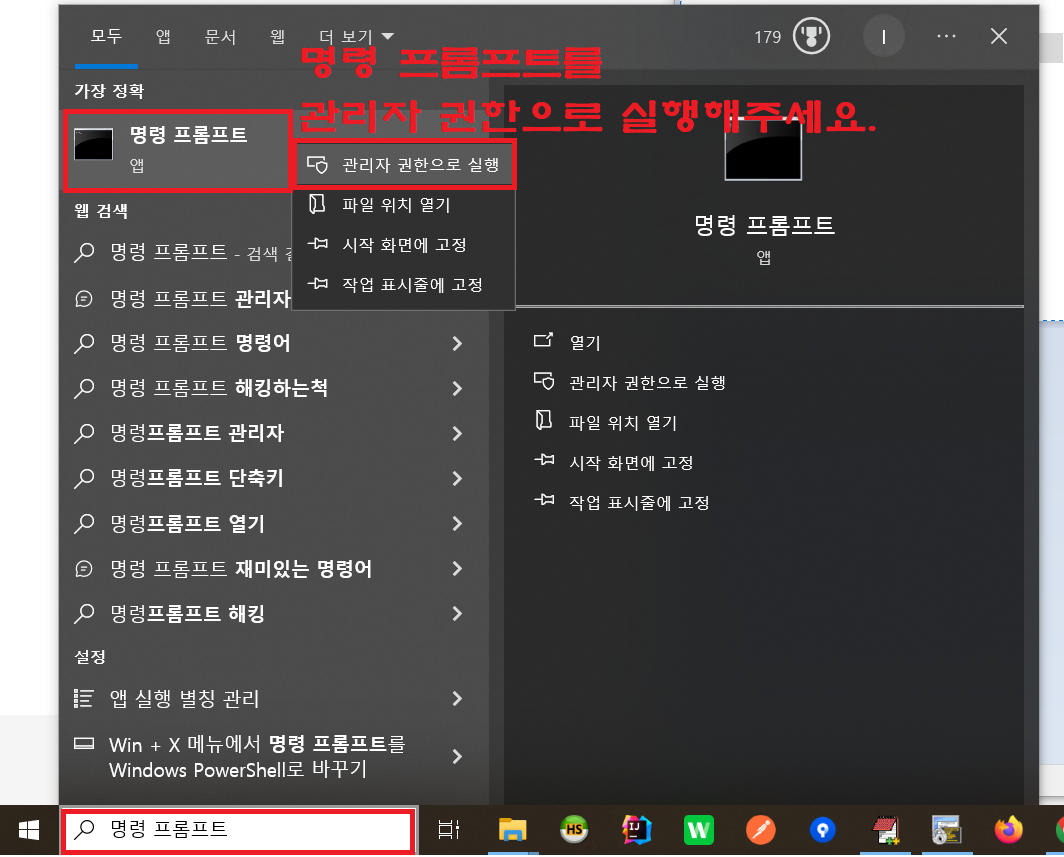Select 명령 프롬프트 best match result

tap(176, 151)
